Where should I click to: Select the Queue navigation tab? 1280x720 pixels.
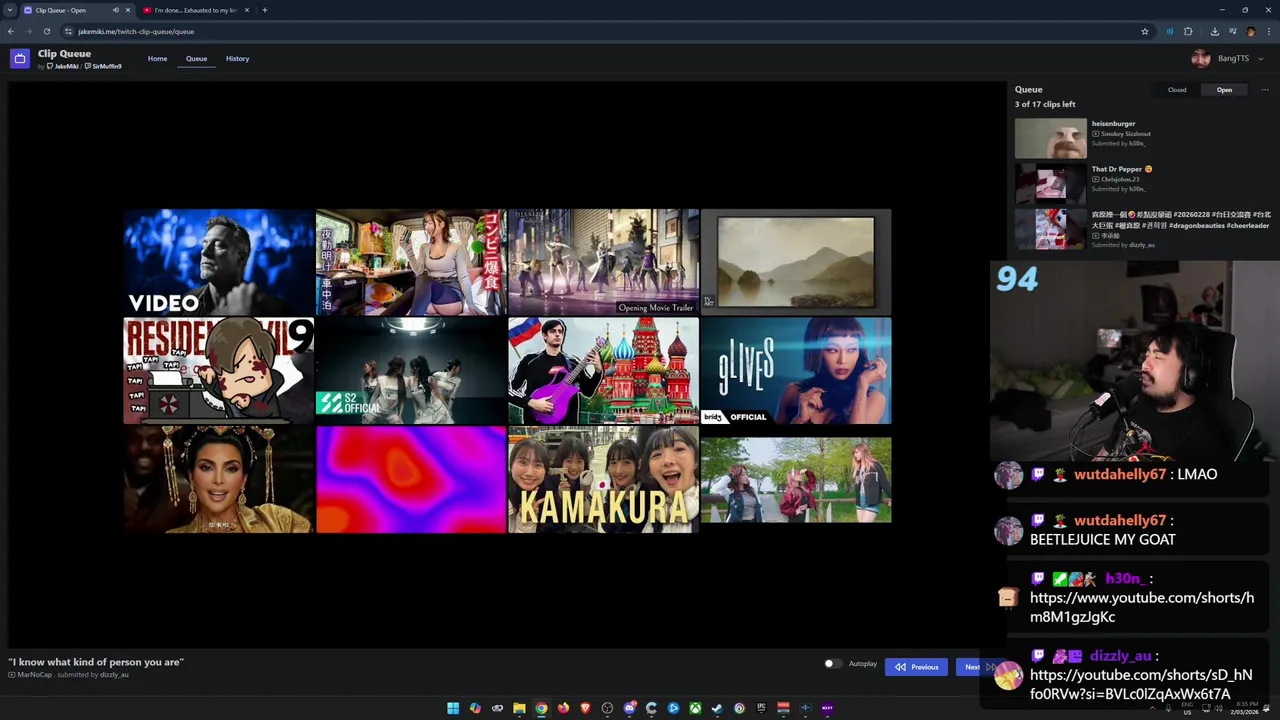pyautogui.click(x=196, y=58)
